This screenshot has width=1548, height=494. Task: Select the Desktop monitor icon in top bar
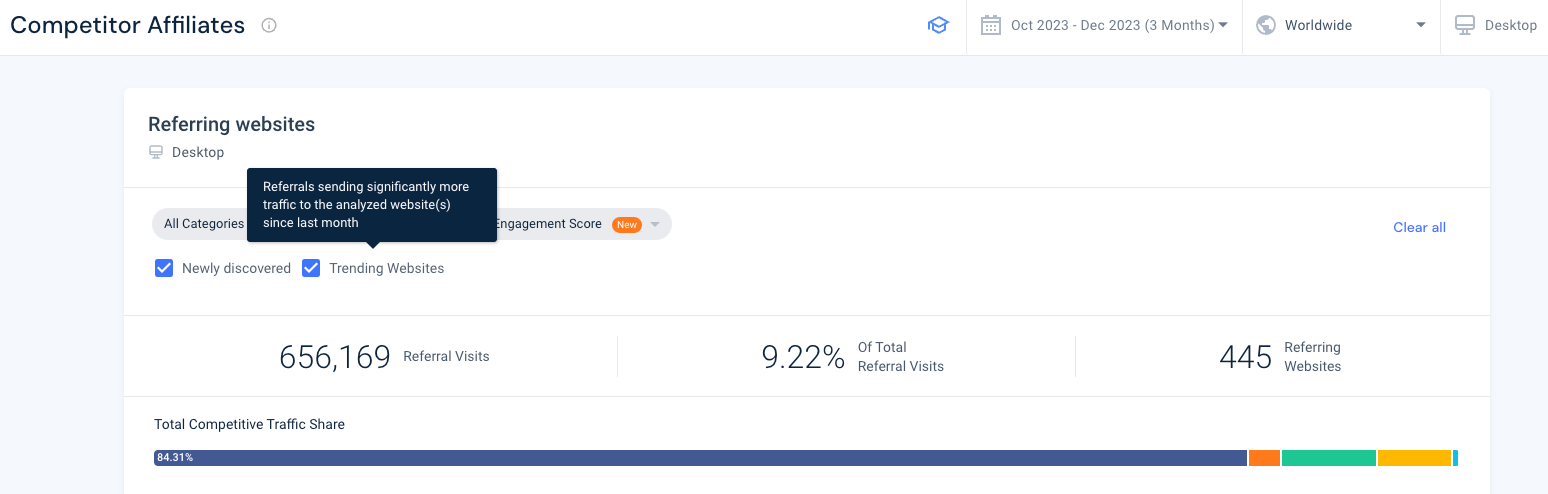pos(1465,25)
